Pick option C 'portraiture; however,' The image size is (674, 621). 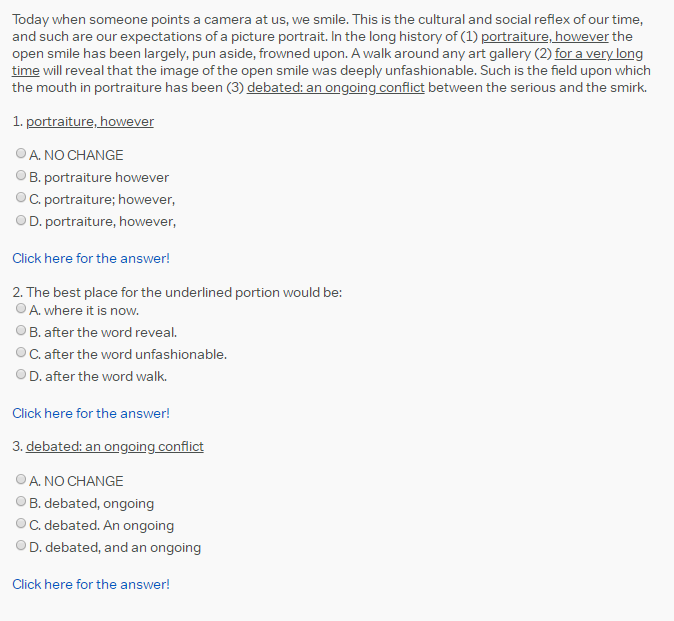[x=21, y=197]
